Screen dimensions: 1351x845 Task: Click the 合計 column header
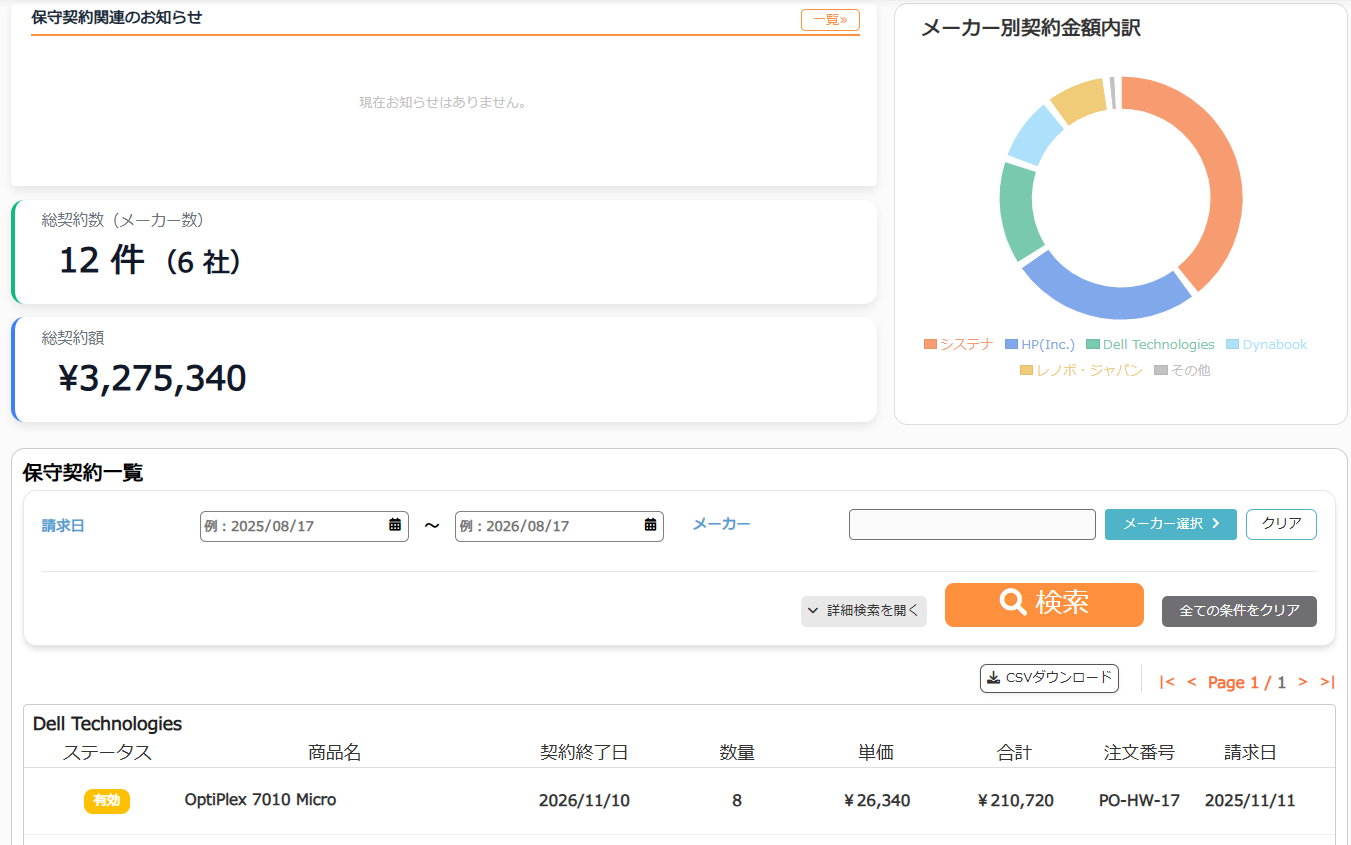(1014, 753)
